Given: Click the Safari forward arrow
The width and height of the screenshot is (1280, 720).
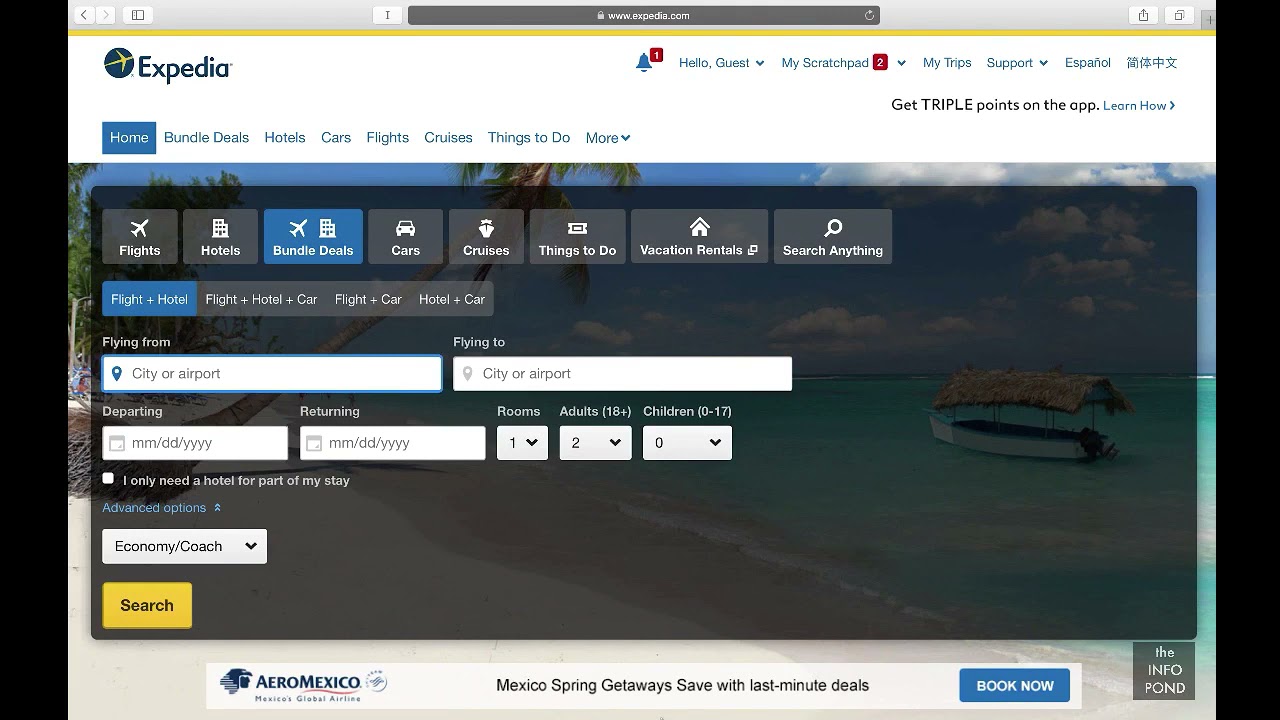Looking at the screenshot, I should tap(106, 15).
